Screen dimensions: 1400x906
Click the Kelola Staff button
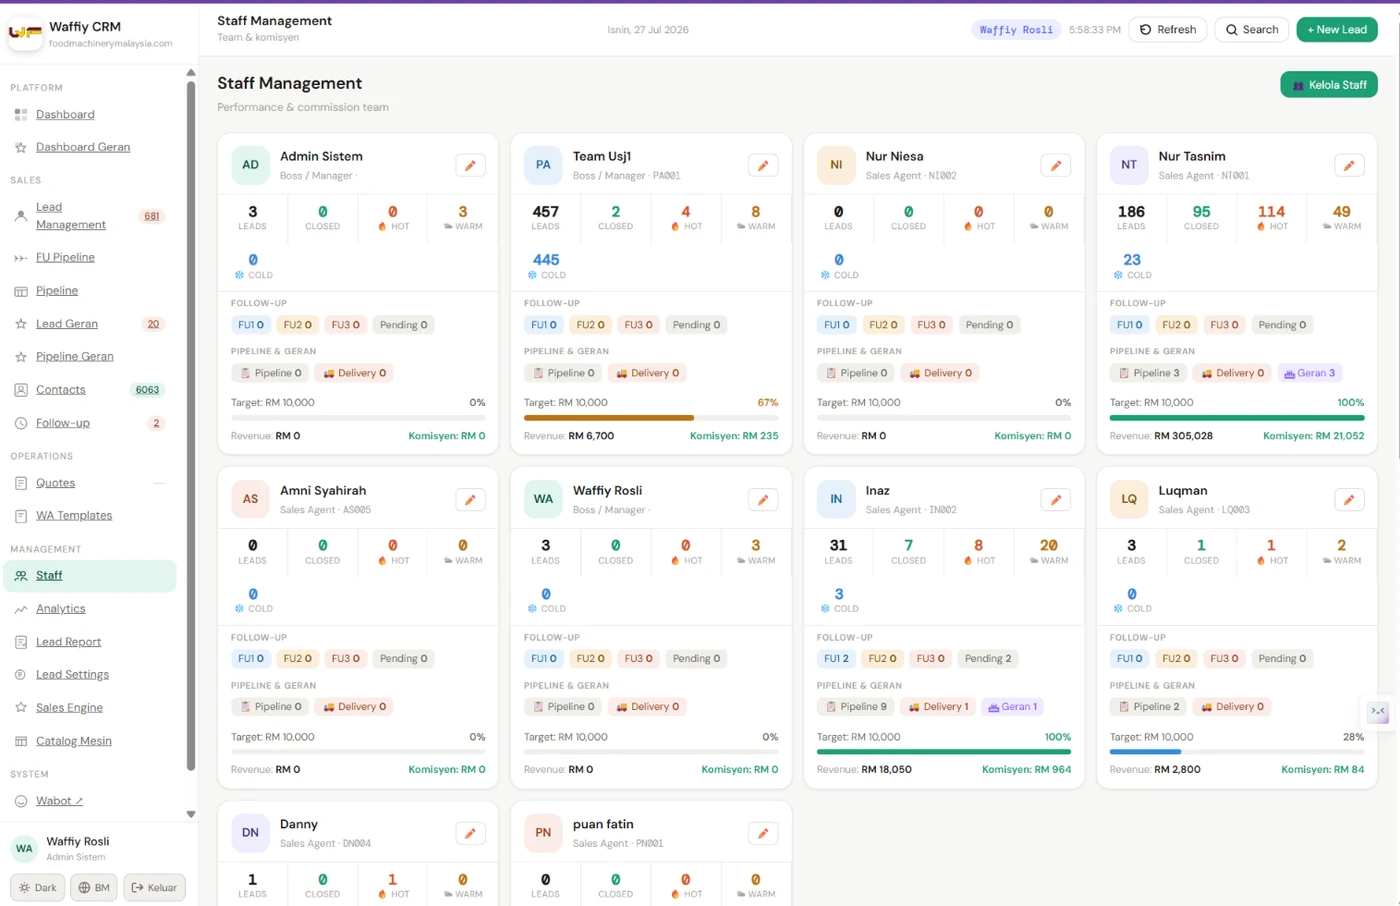[x=1329, y=85]
